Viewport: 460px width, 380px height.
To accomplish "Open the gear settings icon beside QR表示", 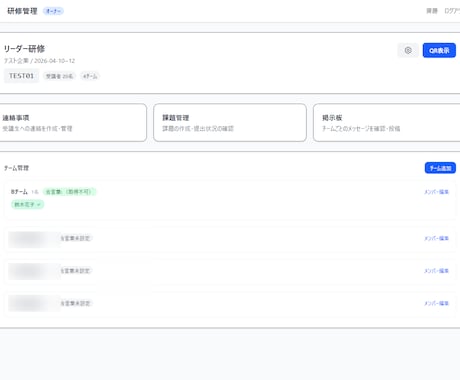I will 408,50.
